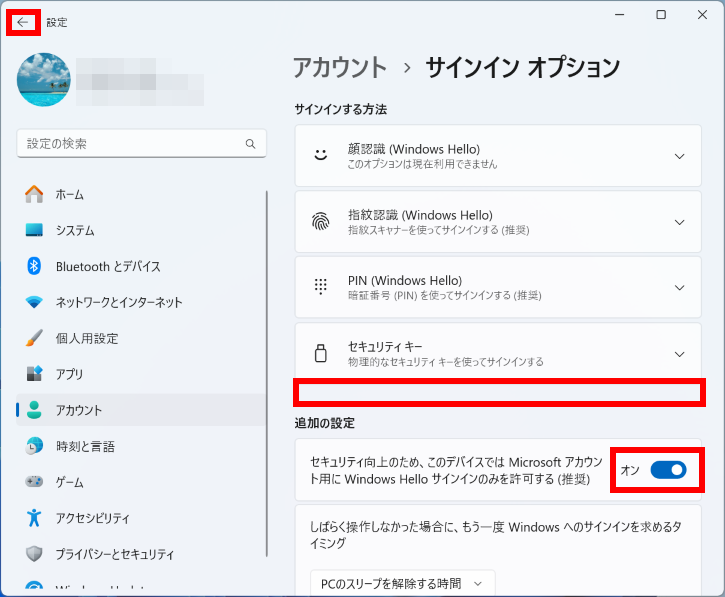Viewport: 725px width, 597px height.
Task: Click サインインする方法 heading text
Action: tap(341, 109)
